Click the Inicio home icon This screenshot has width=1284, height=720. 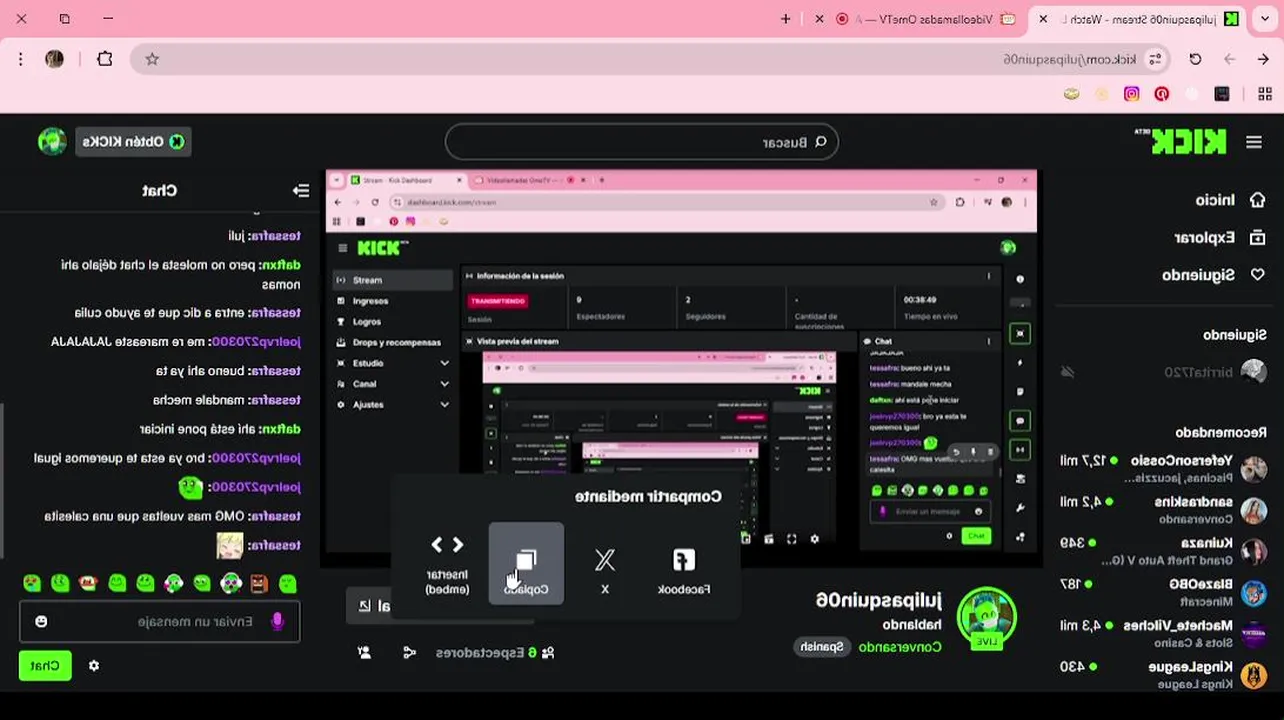click(1257, 200)
